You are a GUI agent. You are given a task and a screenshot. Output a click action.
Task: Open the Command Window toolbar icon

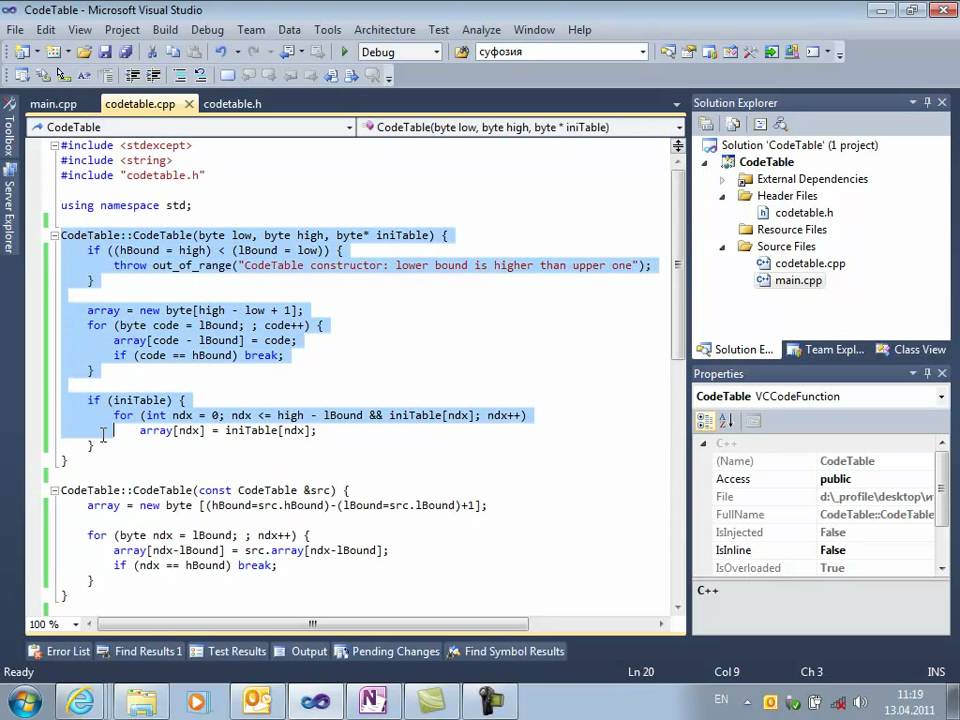pyautogui.click(x=812, y=52)
